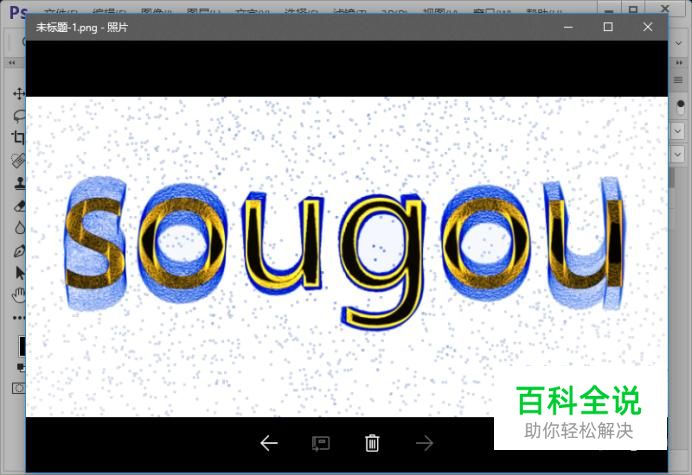Screen dimensions: 692x475
Task: Select the Lasso tool in Photoshop
Action: (x=19, y=116)
